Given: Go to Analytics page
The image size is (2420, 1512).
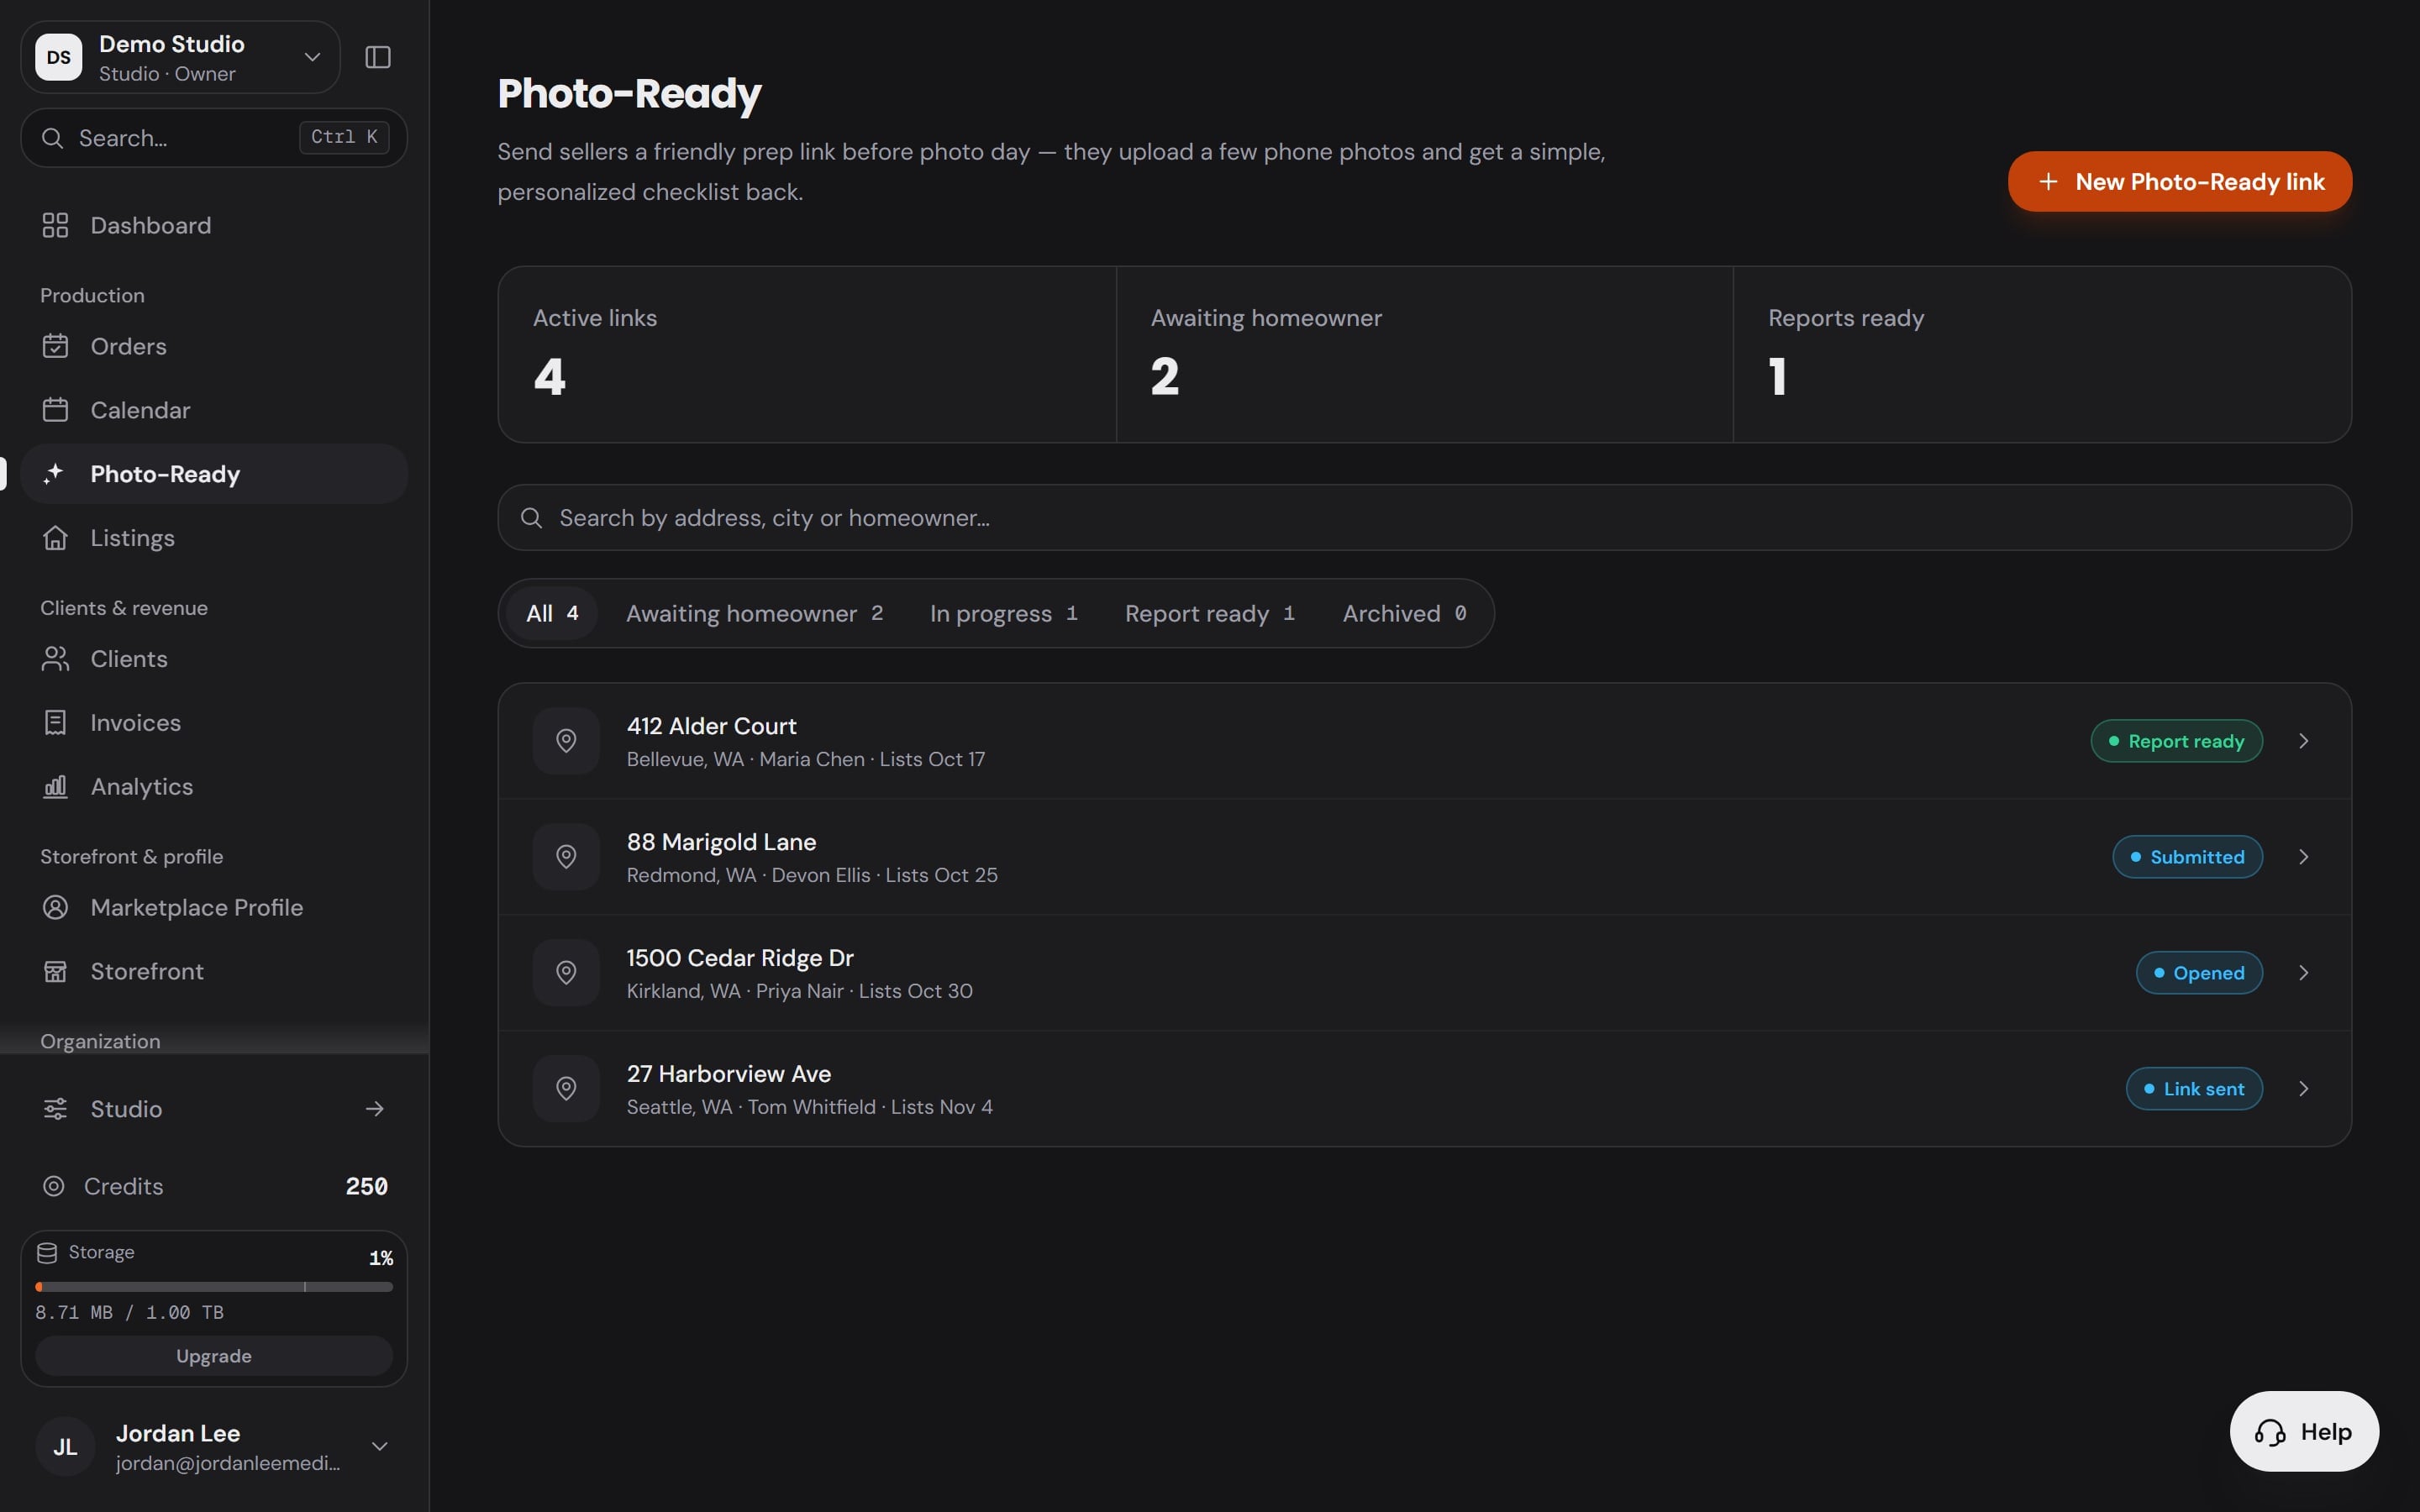Looking at the screenshot, I should (214, 786).
